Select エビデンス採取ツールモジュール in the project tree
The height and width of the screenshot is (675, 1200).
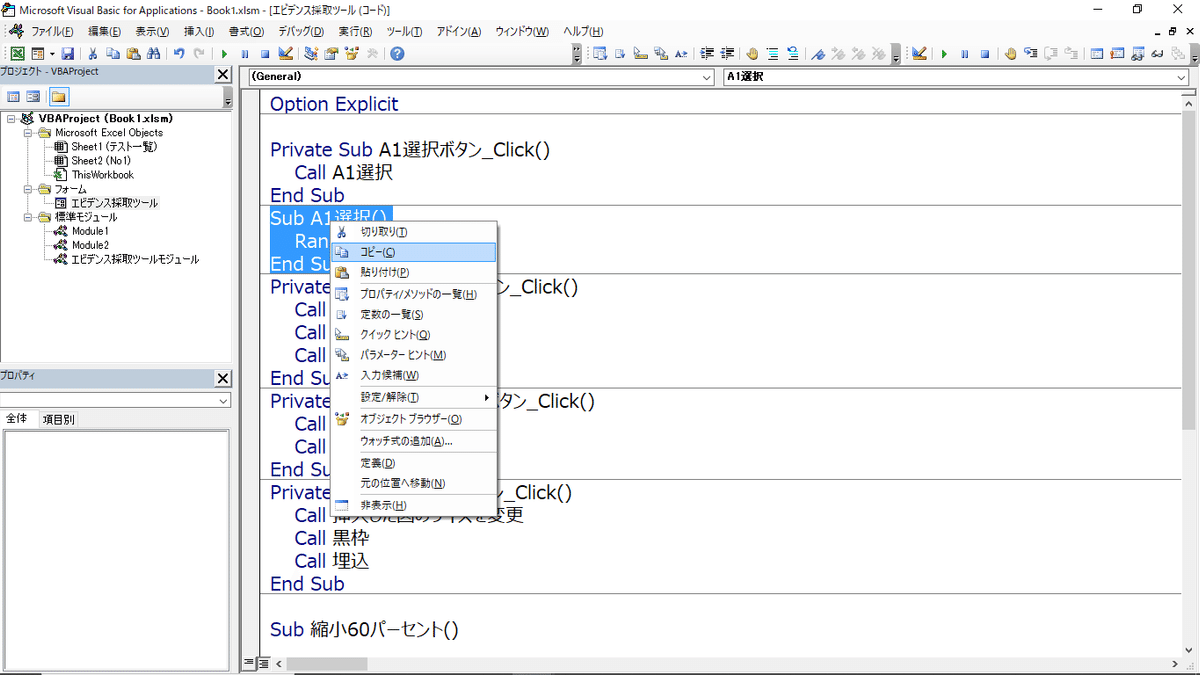coord(135,259)
